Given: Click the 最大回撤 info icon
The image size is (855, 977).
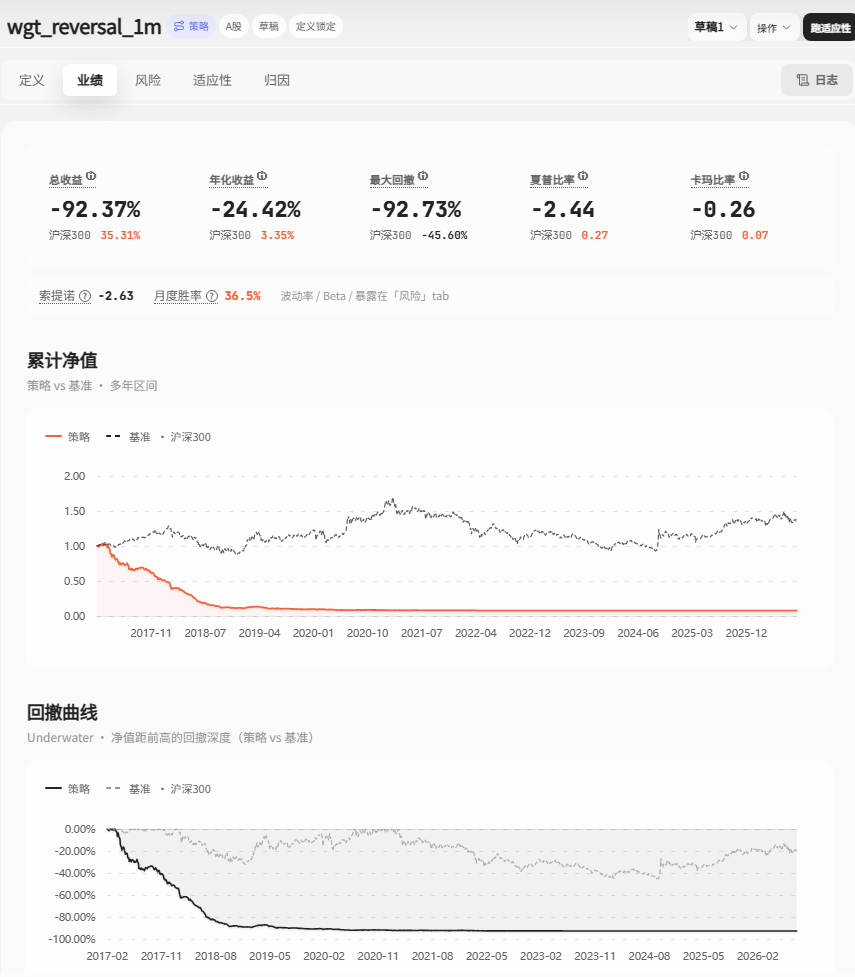Looking at the screenshot, I should [x=423, y=176].
